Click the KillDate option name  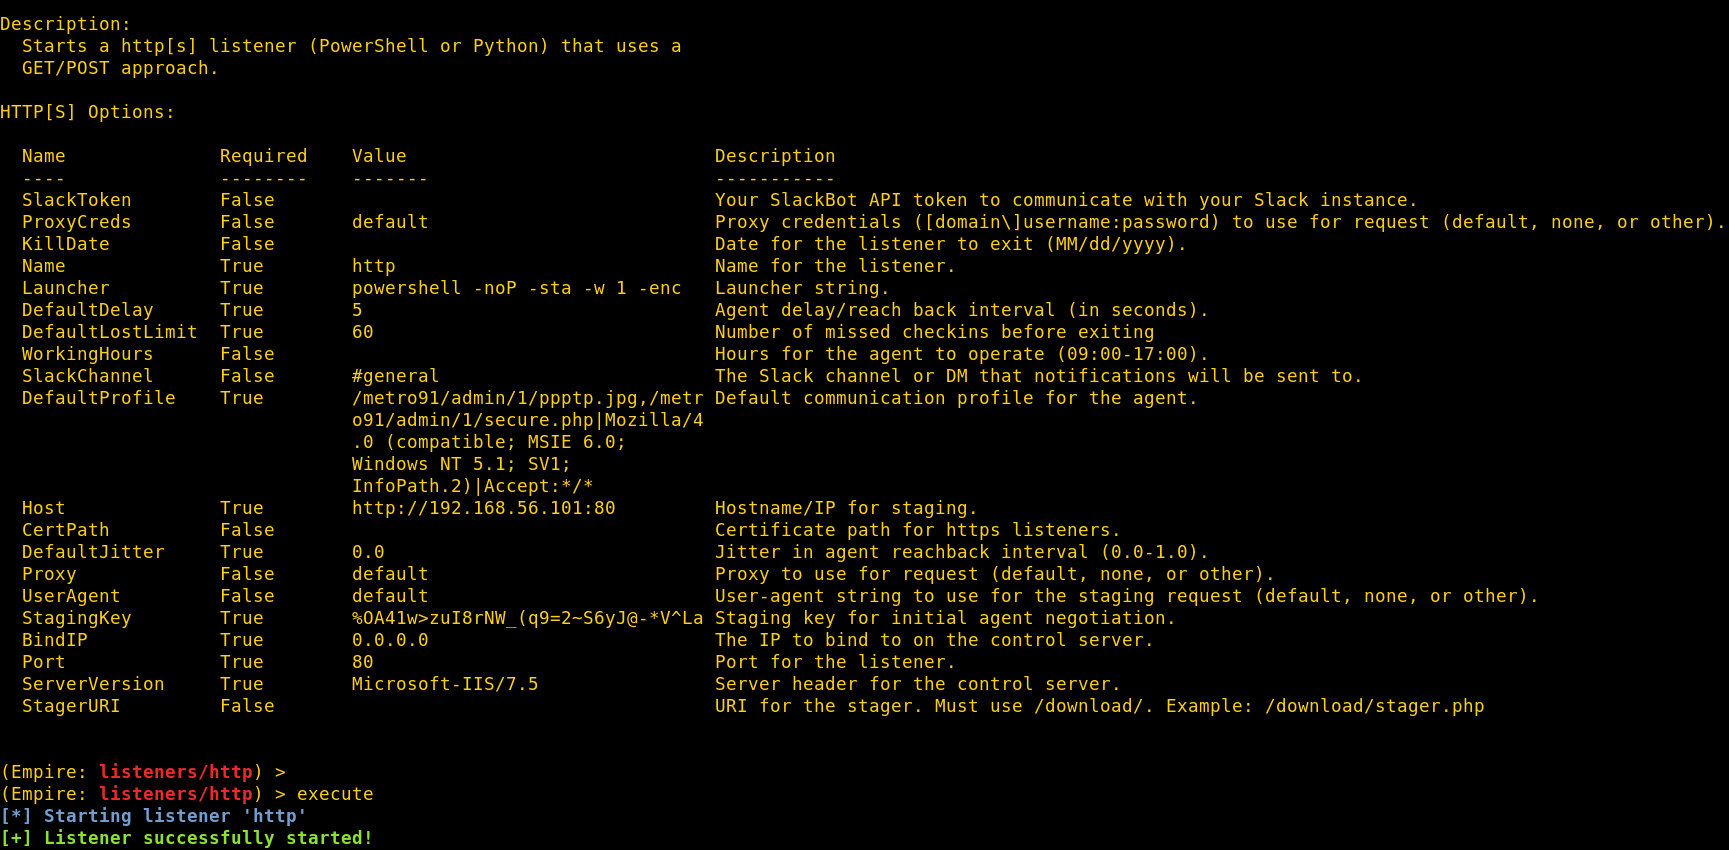(65, 244)
